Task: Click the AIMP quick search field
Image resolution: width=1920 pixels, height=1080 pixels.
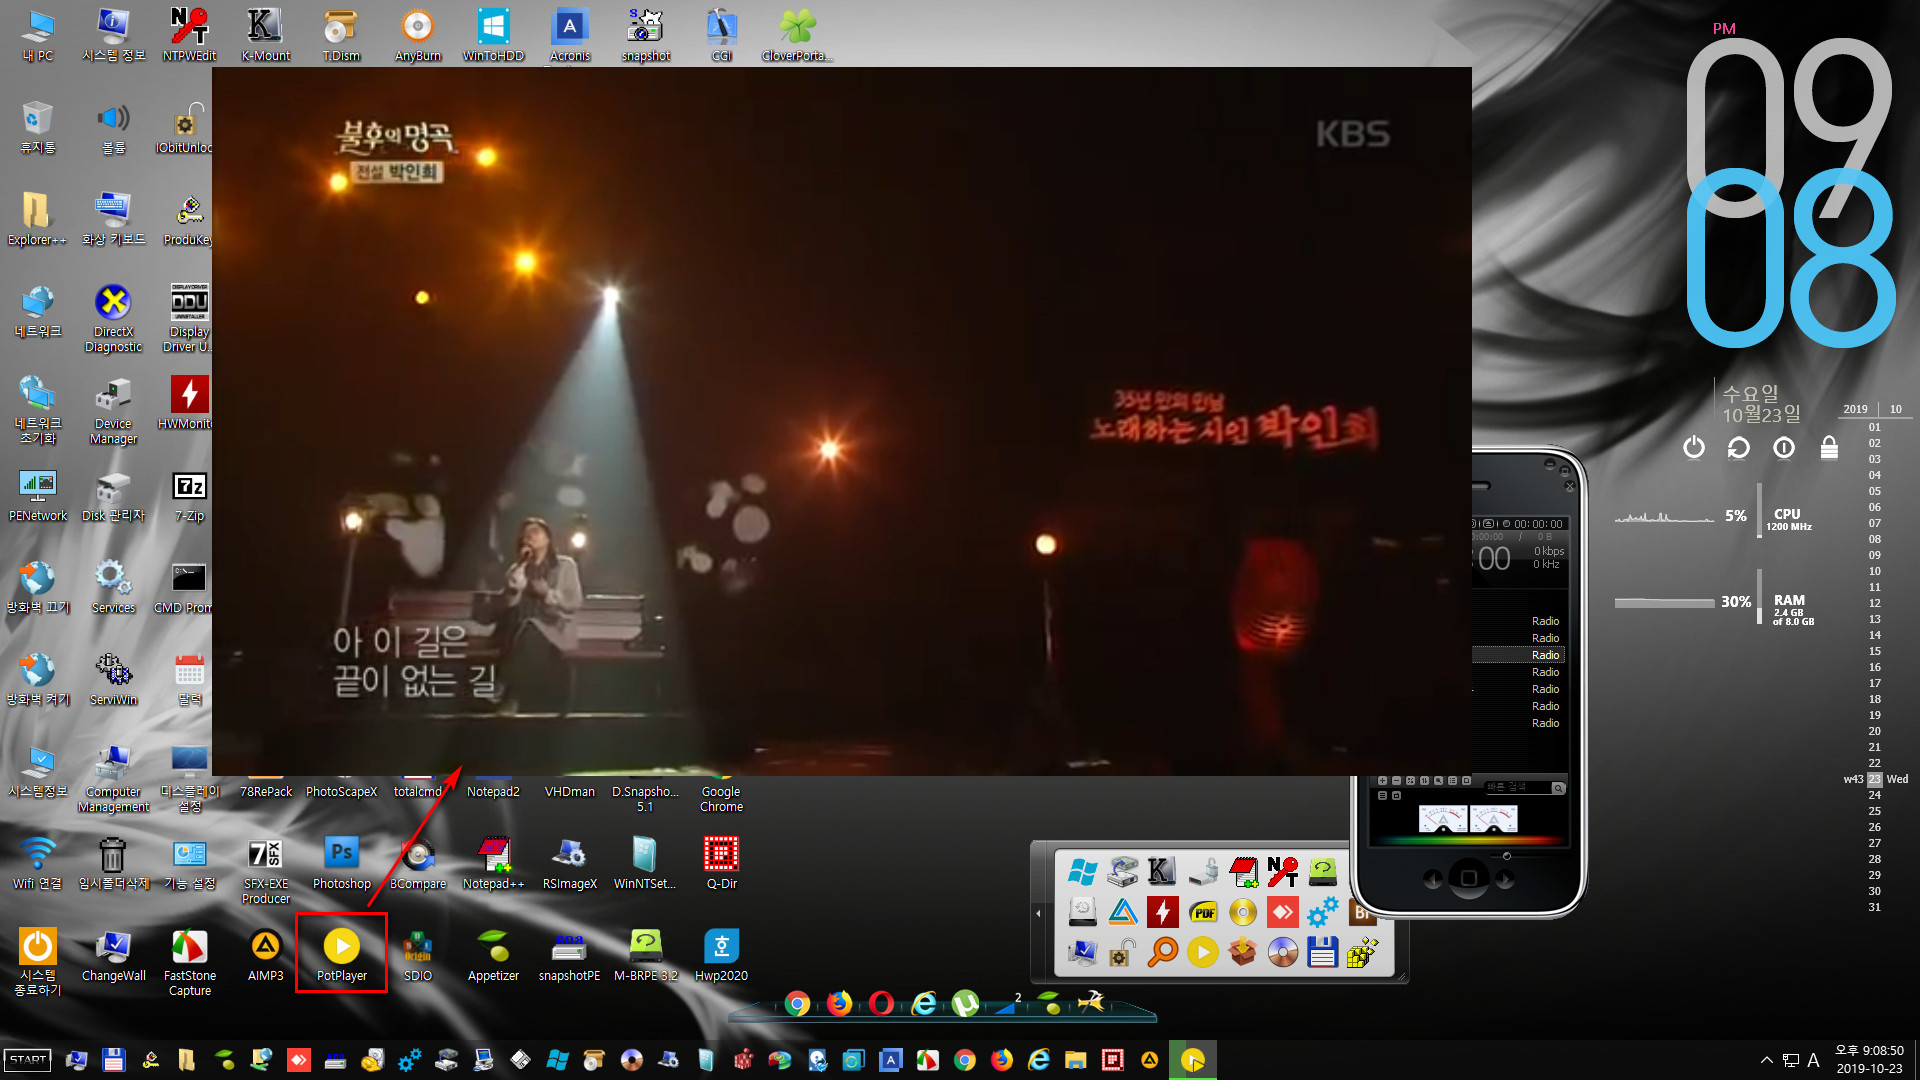Action: point(1518,788)
